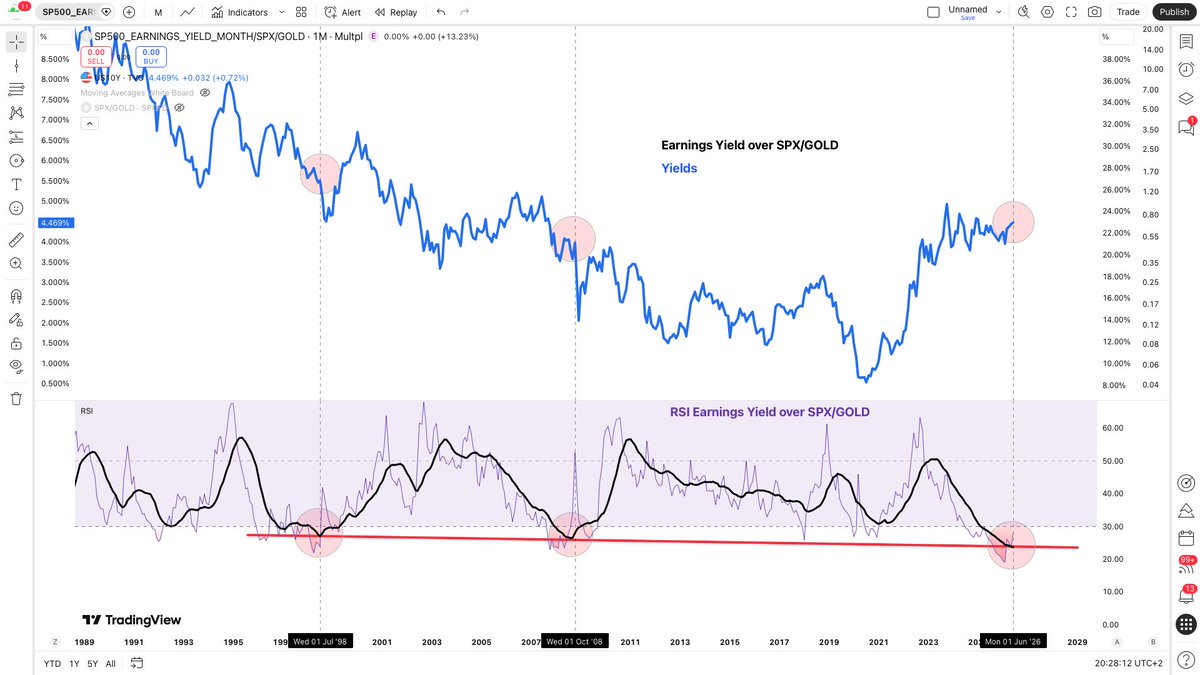Toggle the A auto scale button

coord(1117,641)
